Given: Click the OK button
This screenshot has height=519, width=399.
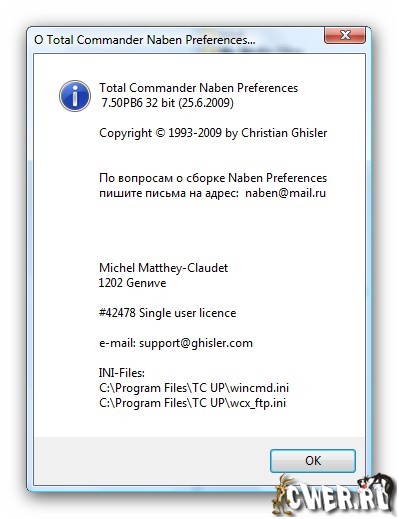Looking at the screenshot, I should point(313,461).
